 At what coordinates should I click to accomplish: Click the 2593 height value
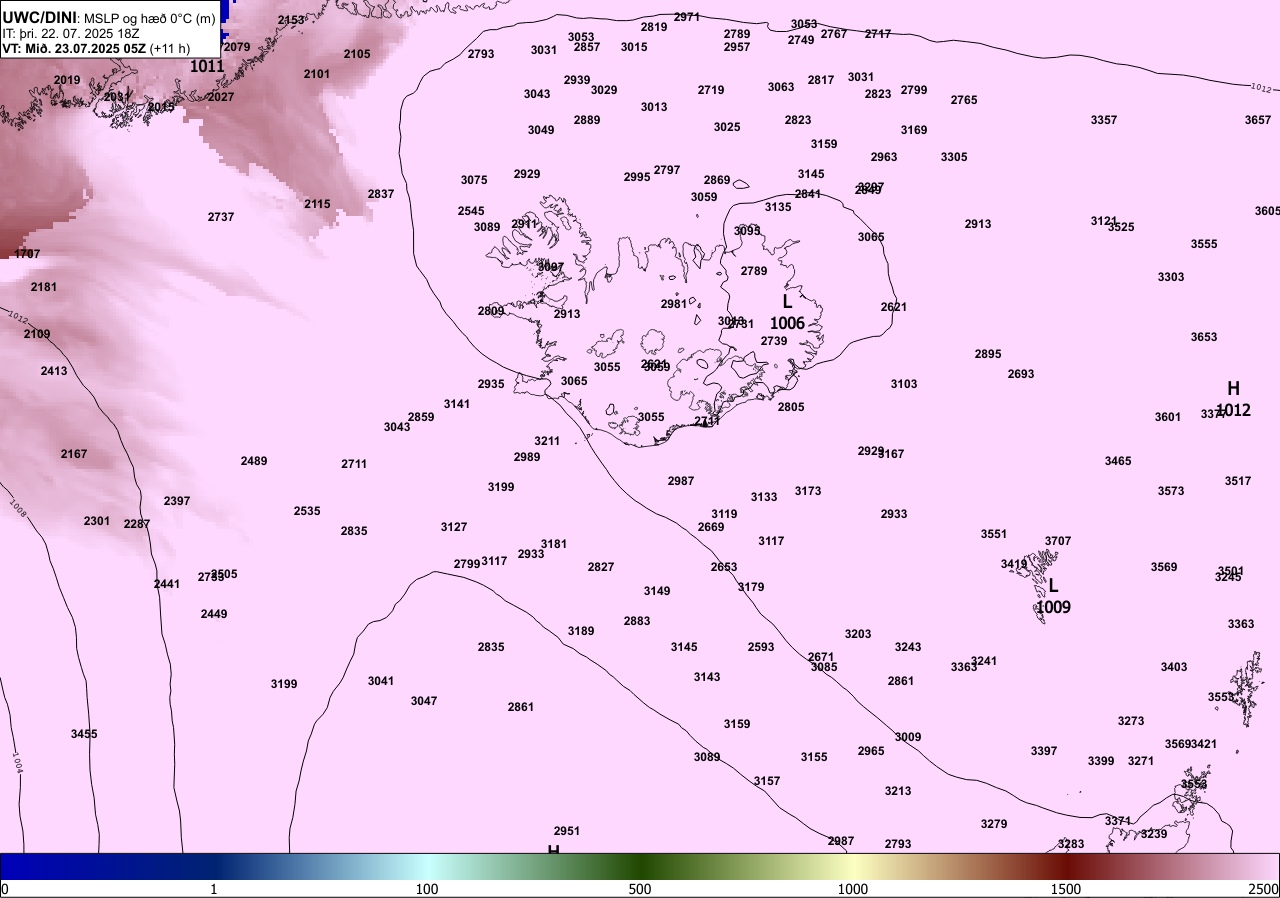761,647
